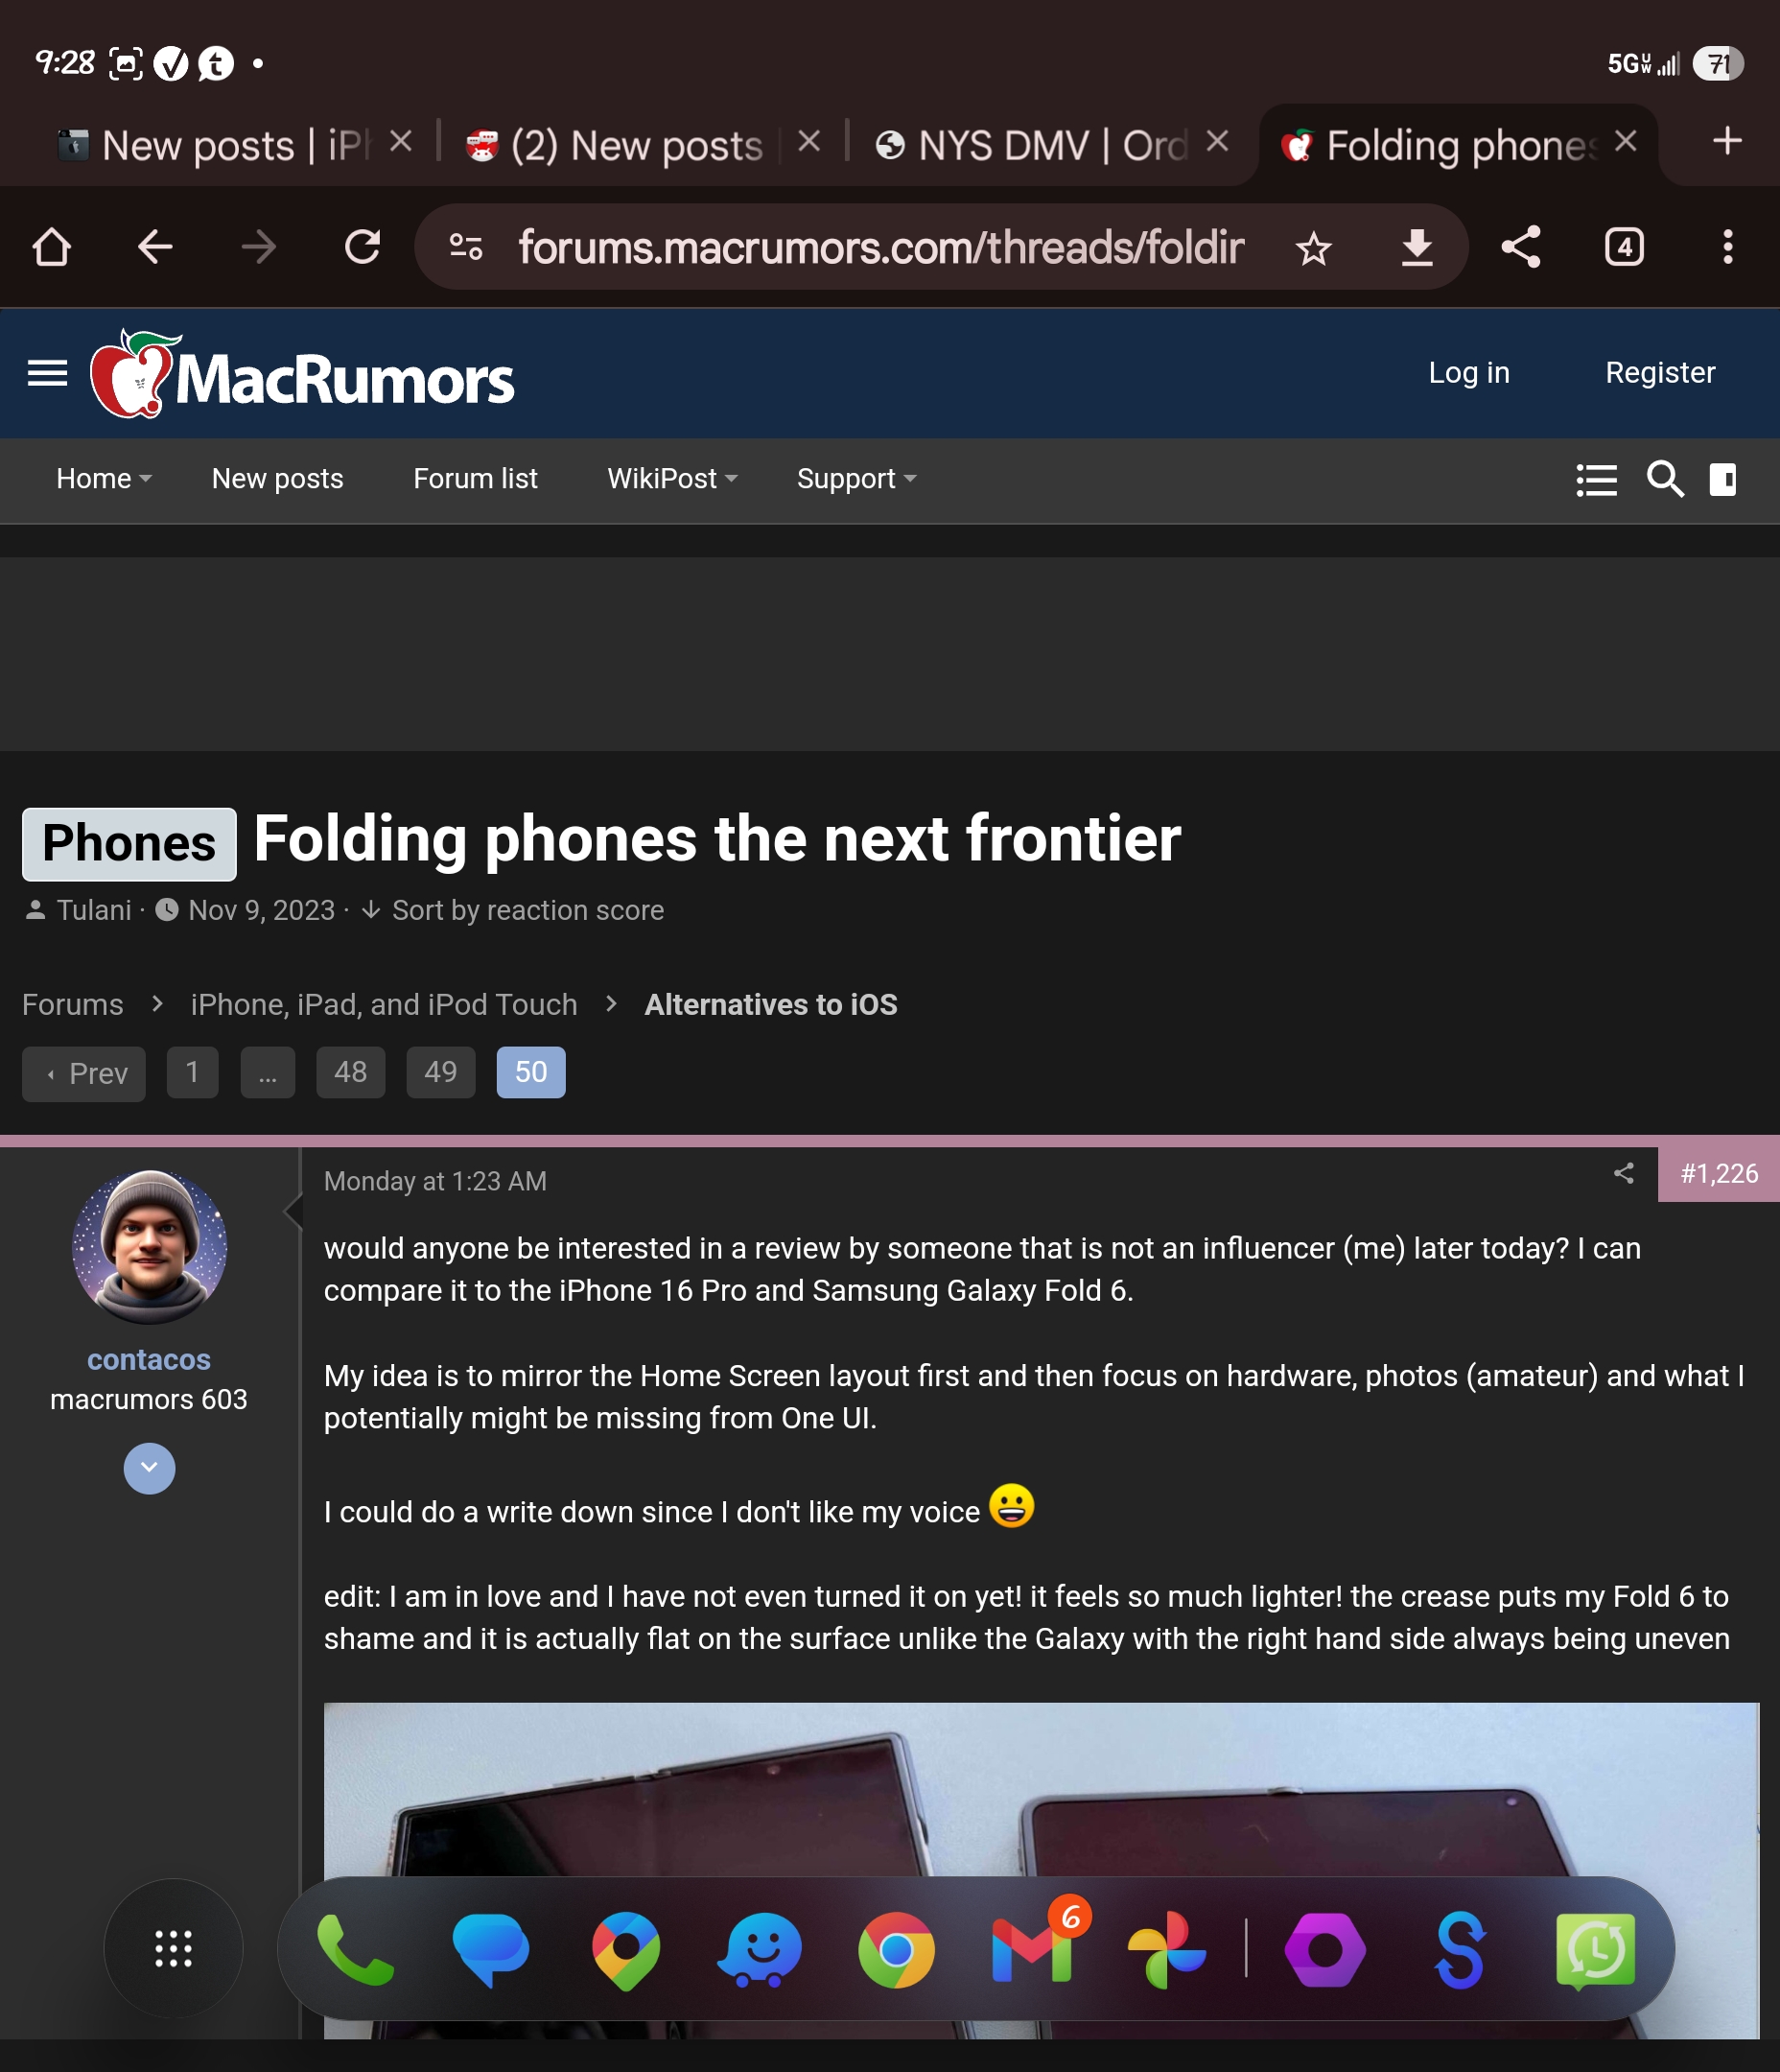Tap the address bar URL field
Image resolution: width=1780 pixels, height=2072 pixels.
tap(880, 247)
